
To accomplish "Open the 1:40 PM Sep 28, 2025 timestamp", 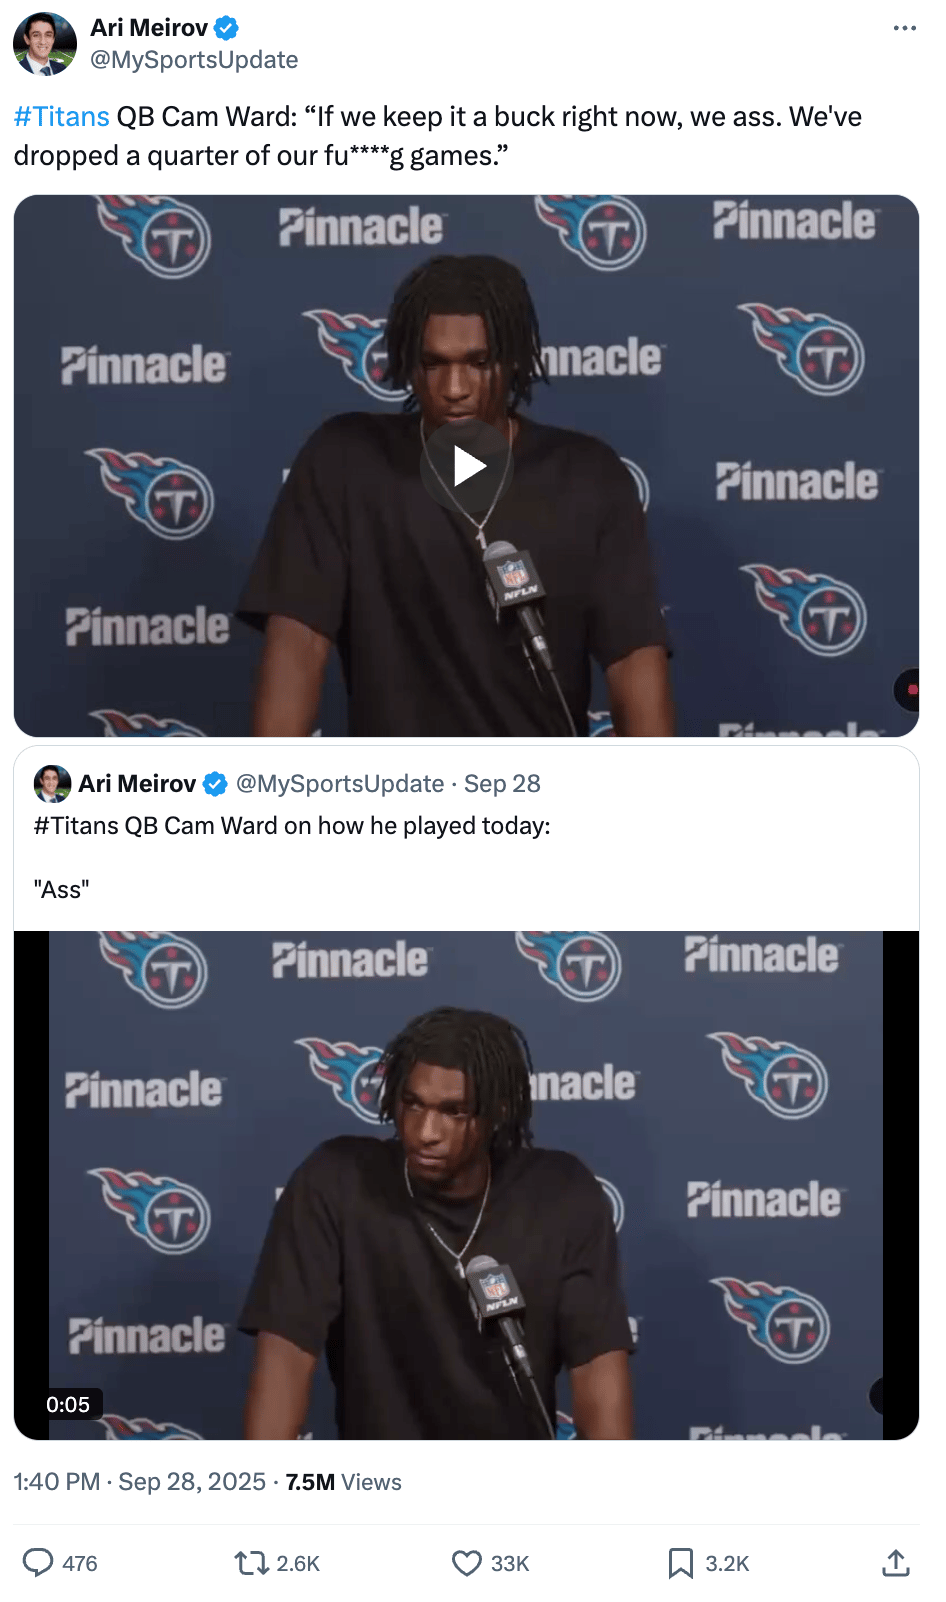I will 140,1482.
